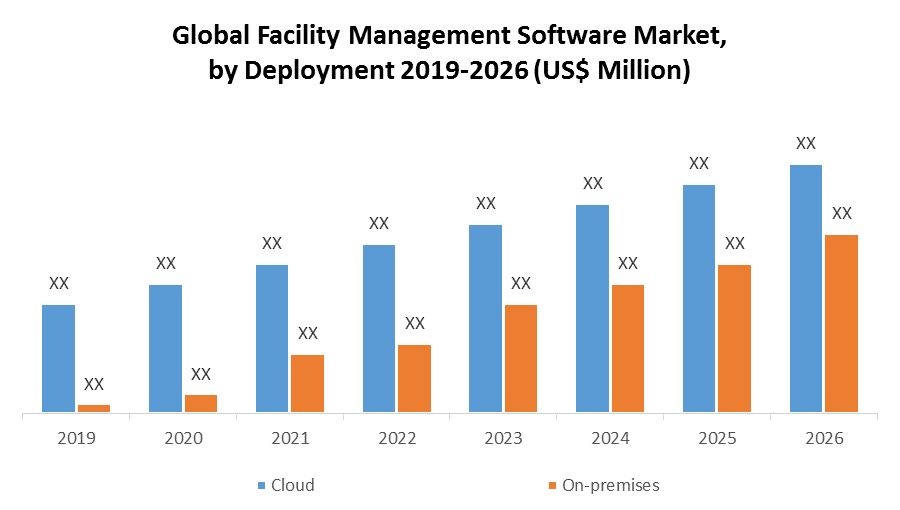Click the 2026 axis year label
This screenshot has width=900, height=510.
[824, 438]
